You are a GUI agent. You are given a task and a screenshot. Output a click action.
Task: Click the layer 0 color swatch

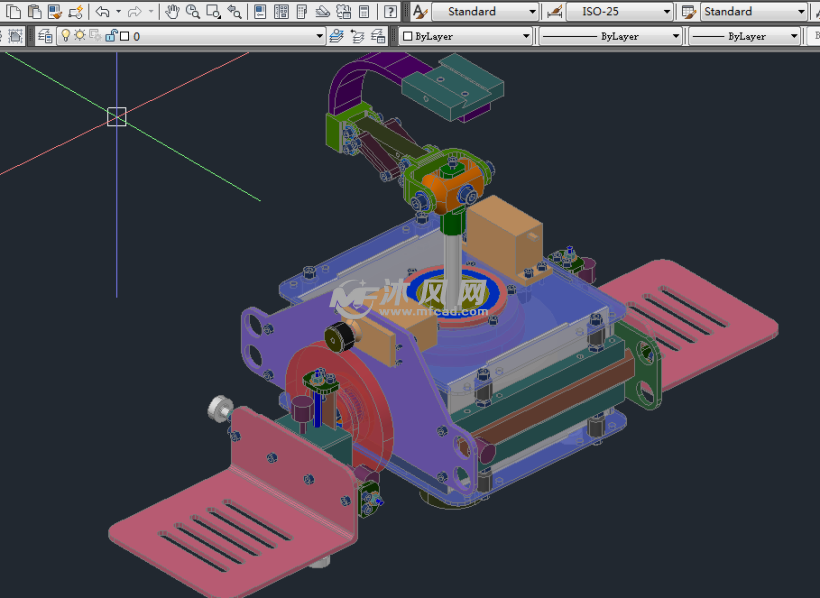(x=123, y=36)
